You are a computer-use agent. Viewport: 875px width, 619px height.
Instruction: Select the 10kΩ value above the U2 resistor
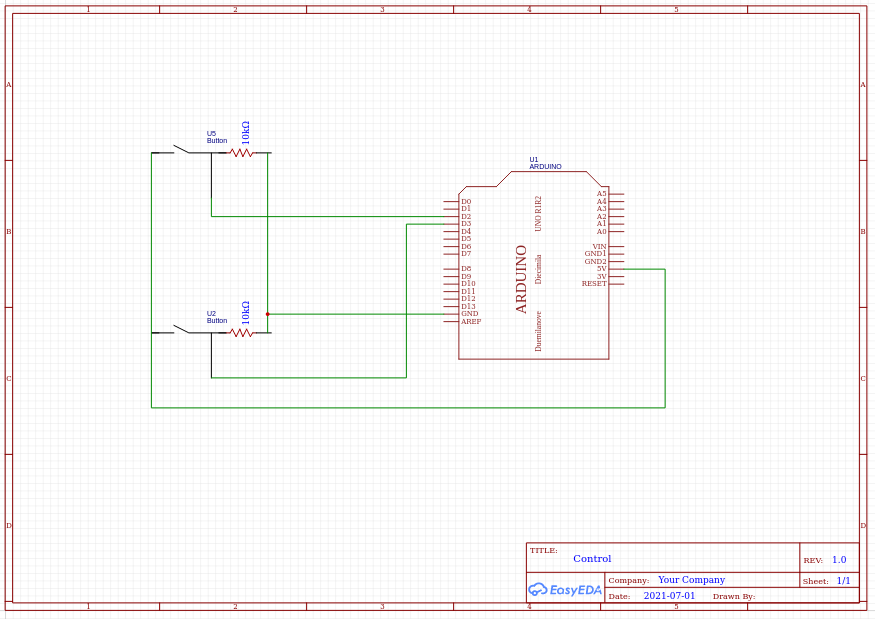tap(246, 313)
